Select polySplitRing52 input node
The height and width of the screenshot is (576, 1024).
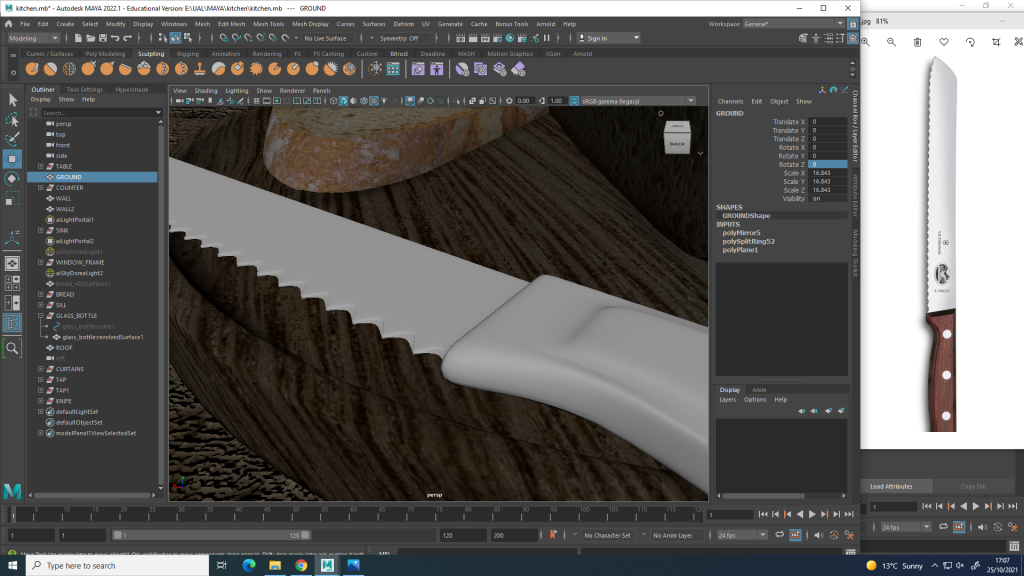coord(748,242)
